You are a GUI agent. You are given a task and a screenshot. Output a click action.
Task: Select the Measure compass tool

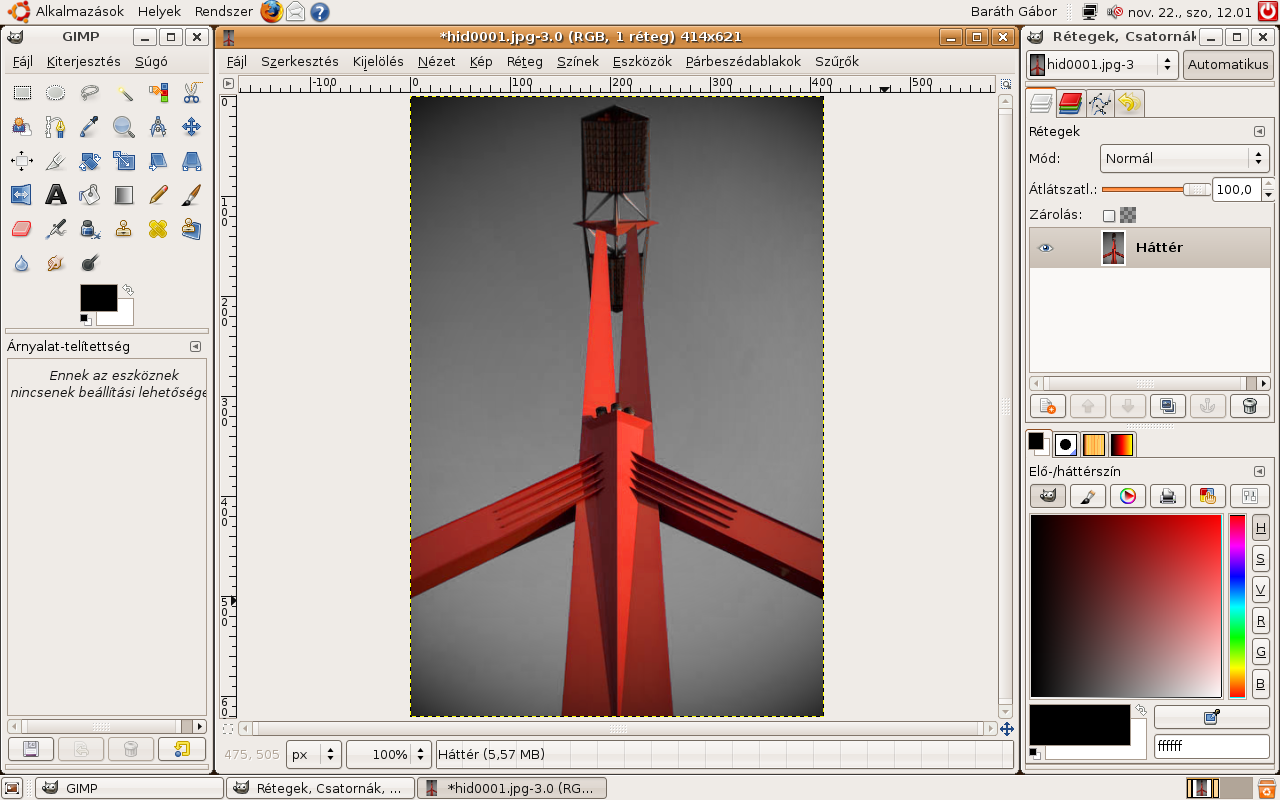(158, 127)
